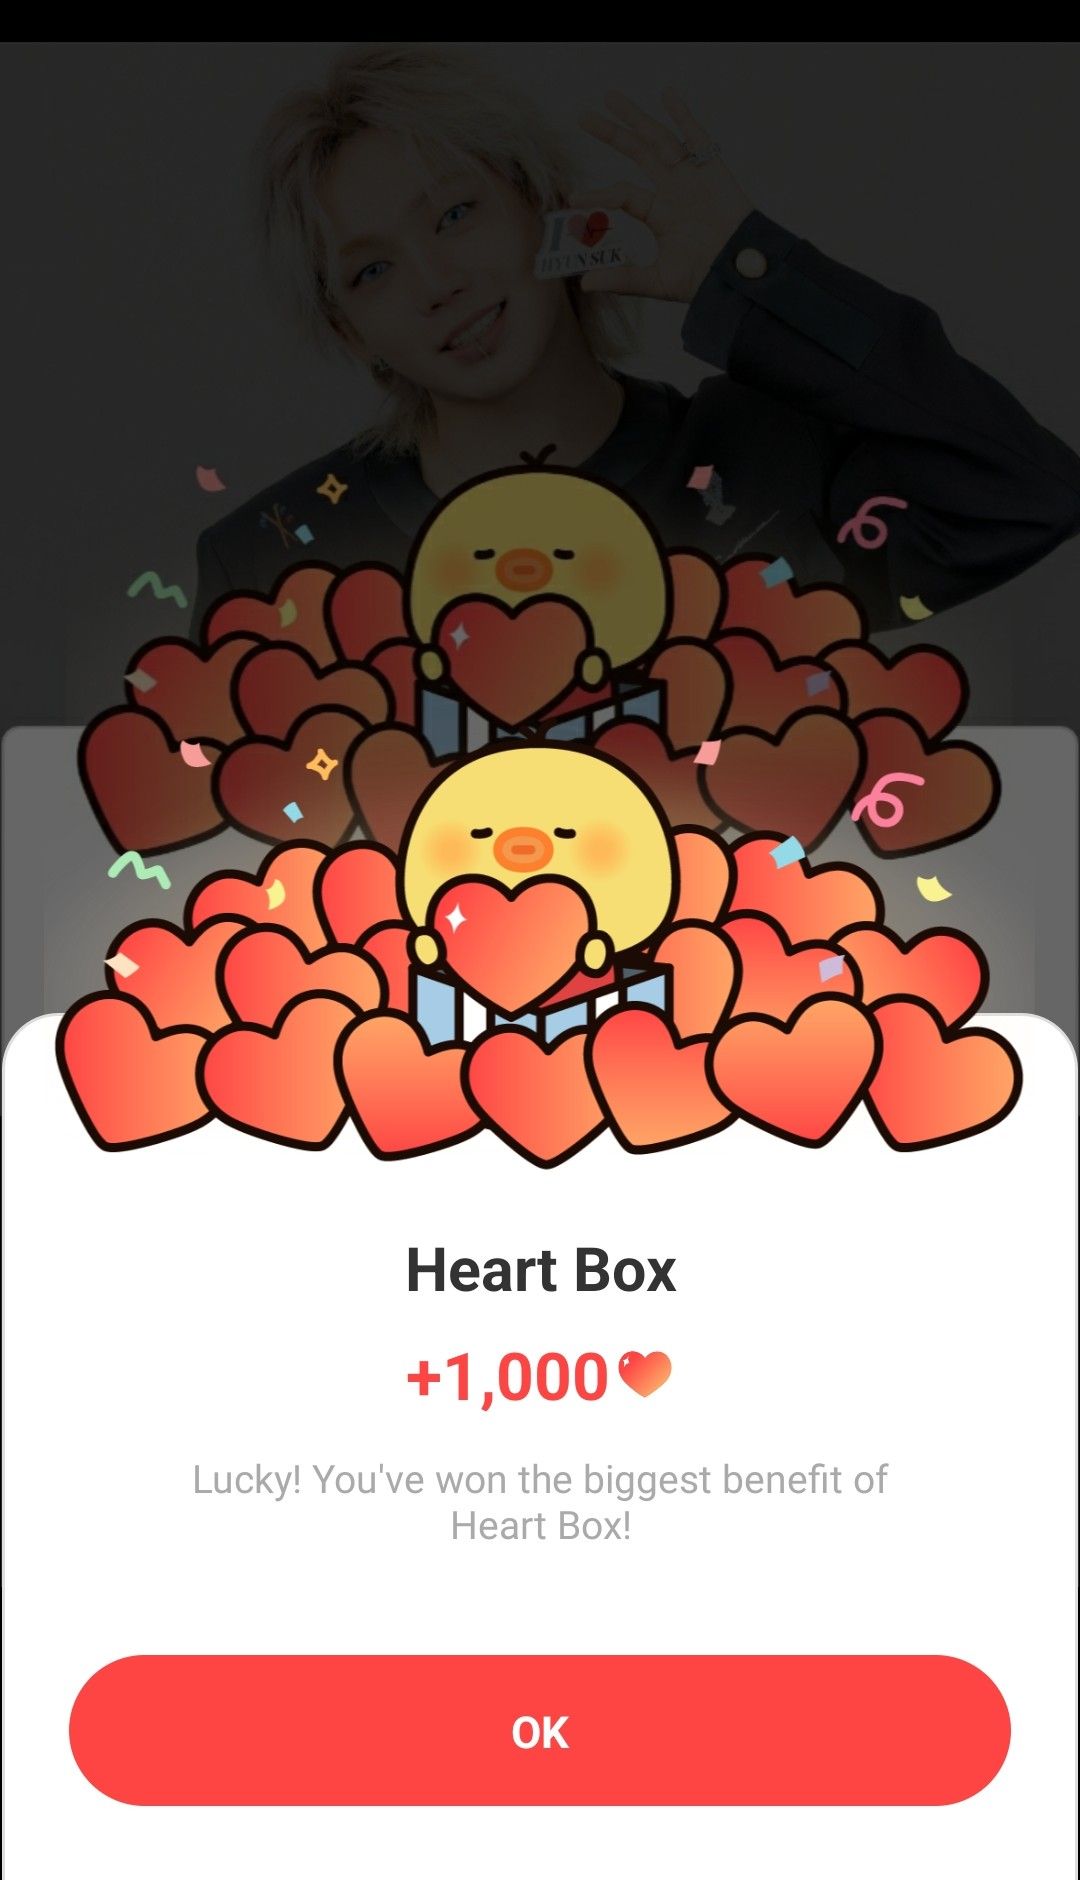Image resolution: width=1080 pixels, height=1880 pixels.
Task: Click the dimmed heart held by background chick
Action: (x=514, y=655)
